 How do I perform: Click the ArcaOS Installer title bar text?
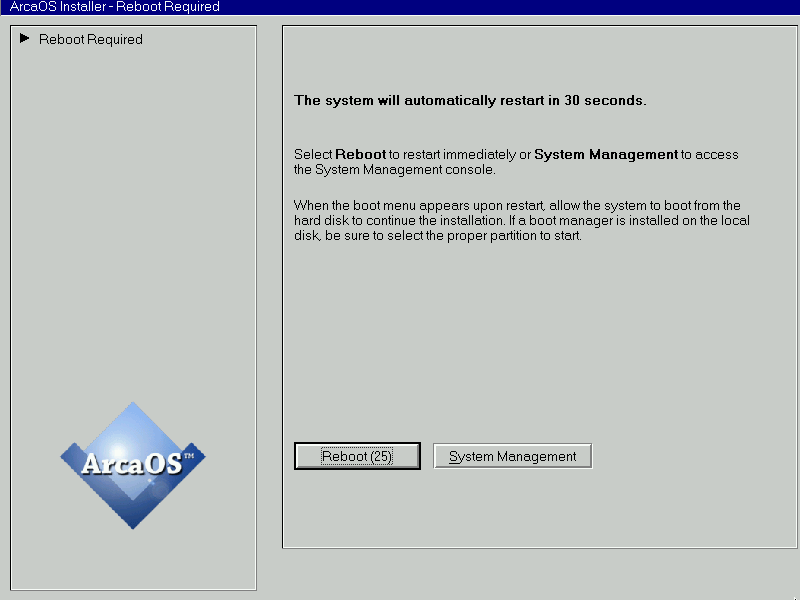tap(115, 7)
